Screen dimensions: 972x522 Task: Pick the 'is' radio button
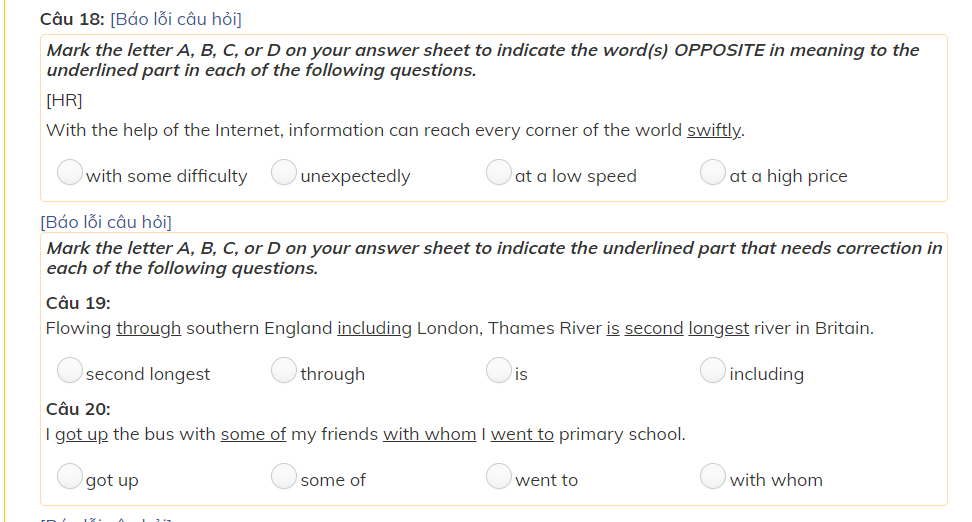point(499,372)
